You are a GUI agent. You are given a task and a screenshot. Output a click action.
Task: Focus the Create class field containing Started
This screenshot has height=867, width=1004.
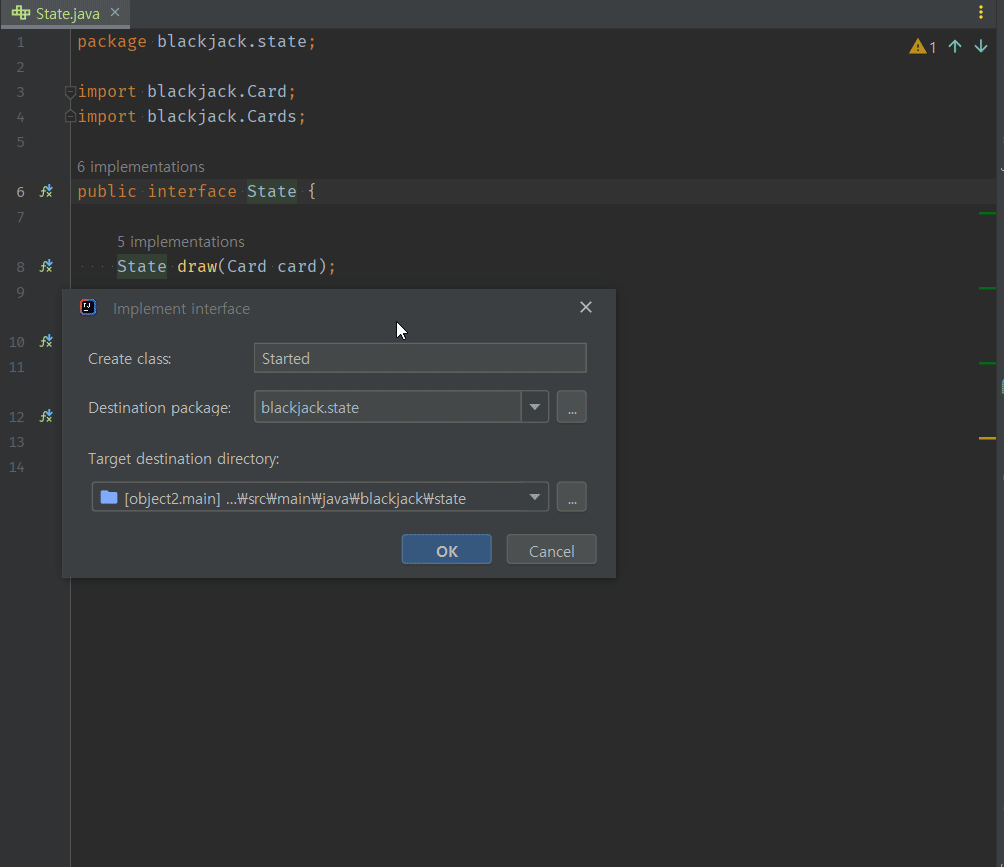coord(420,358)
